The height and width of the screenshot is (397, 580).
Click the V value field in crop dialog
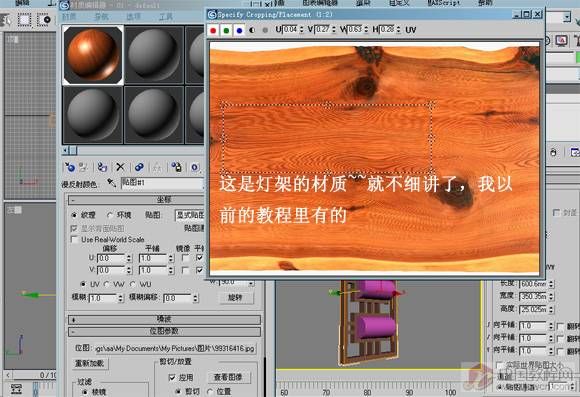[322, 29]
